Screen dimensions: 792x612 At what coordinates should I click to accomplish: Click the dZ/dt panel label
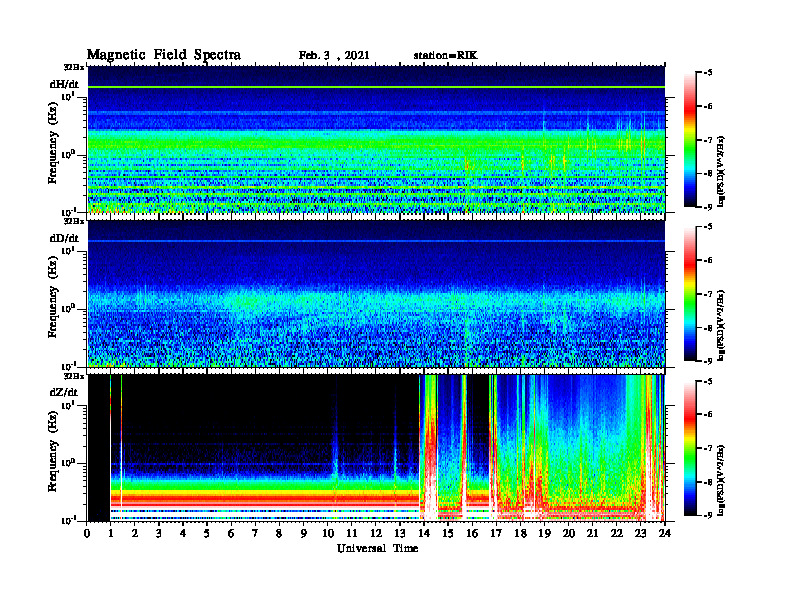coord(64,392)
